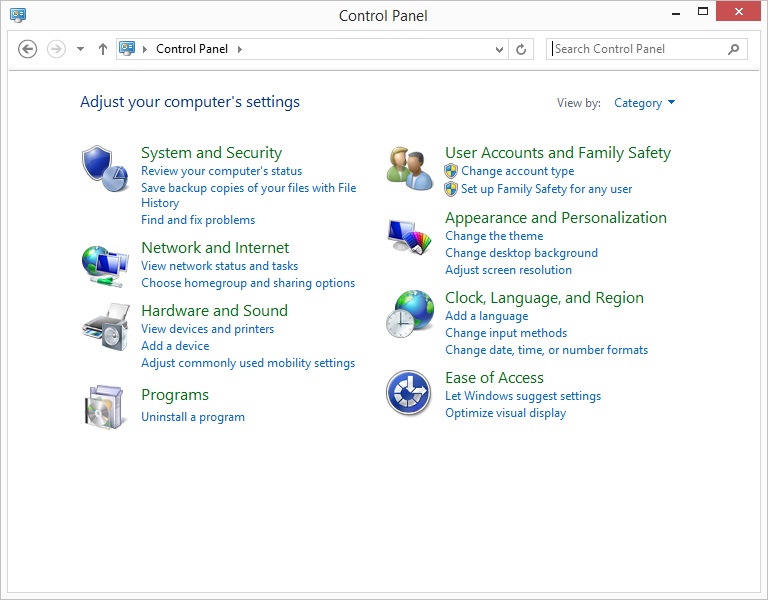The width and height of the screenshot is (768, 600).
Task: Open the Ease of Access icon
Action: 408,393
